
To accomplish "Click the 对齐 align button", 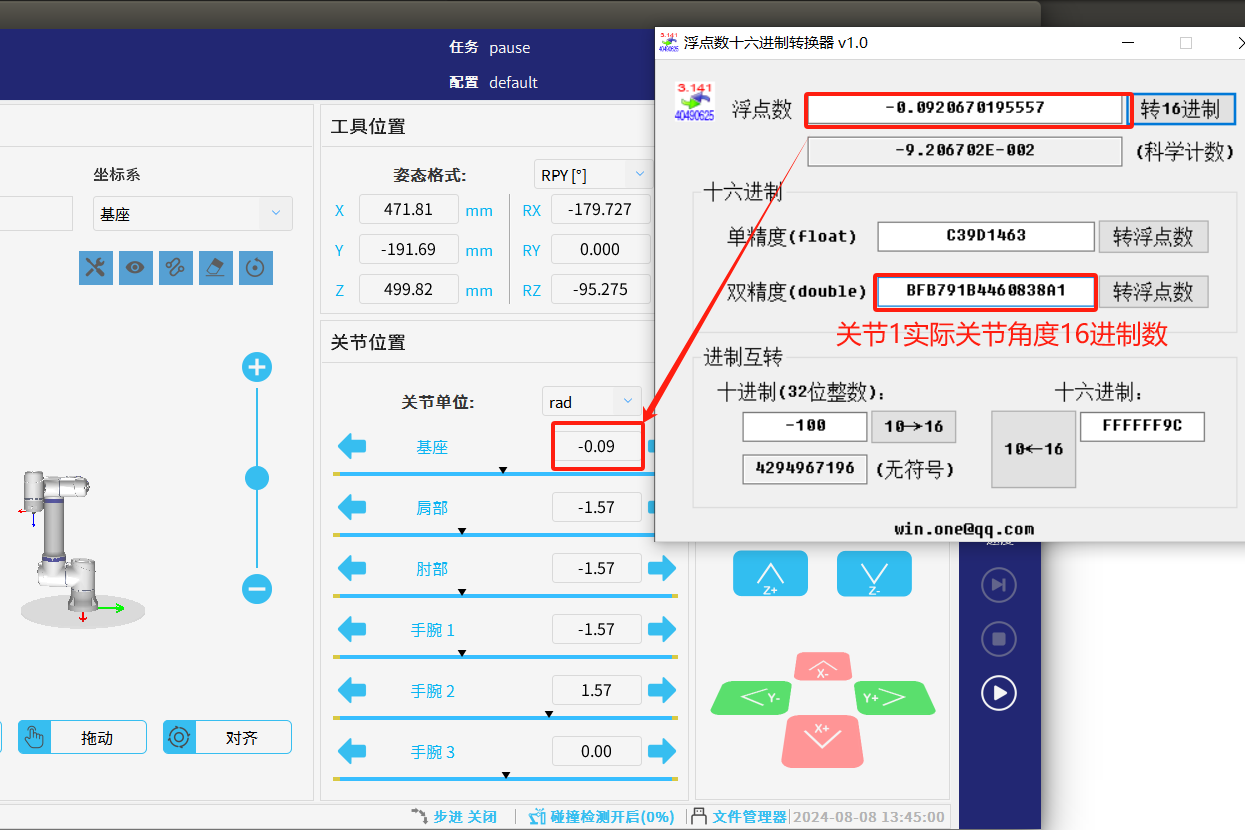I will coord(227,738).
